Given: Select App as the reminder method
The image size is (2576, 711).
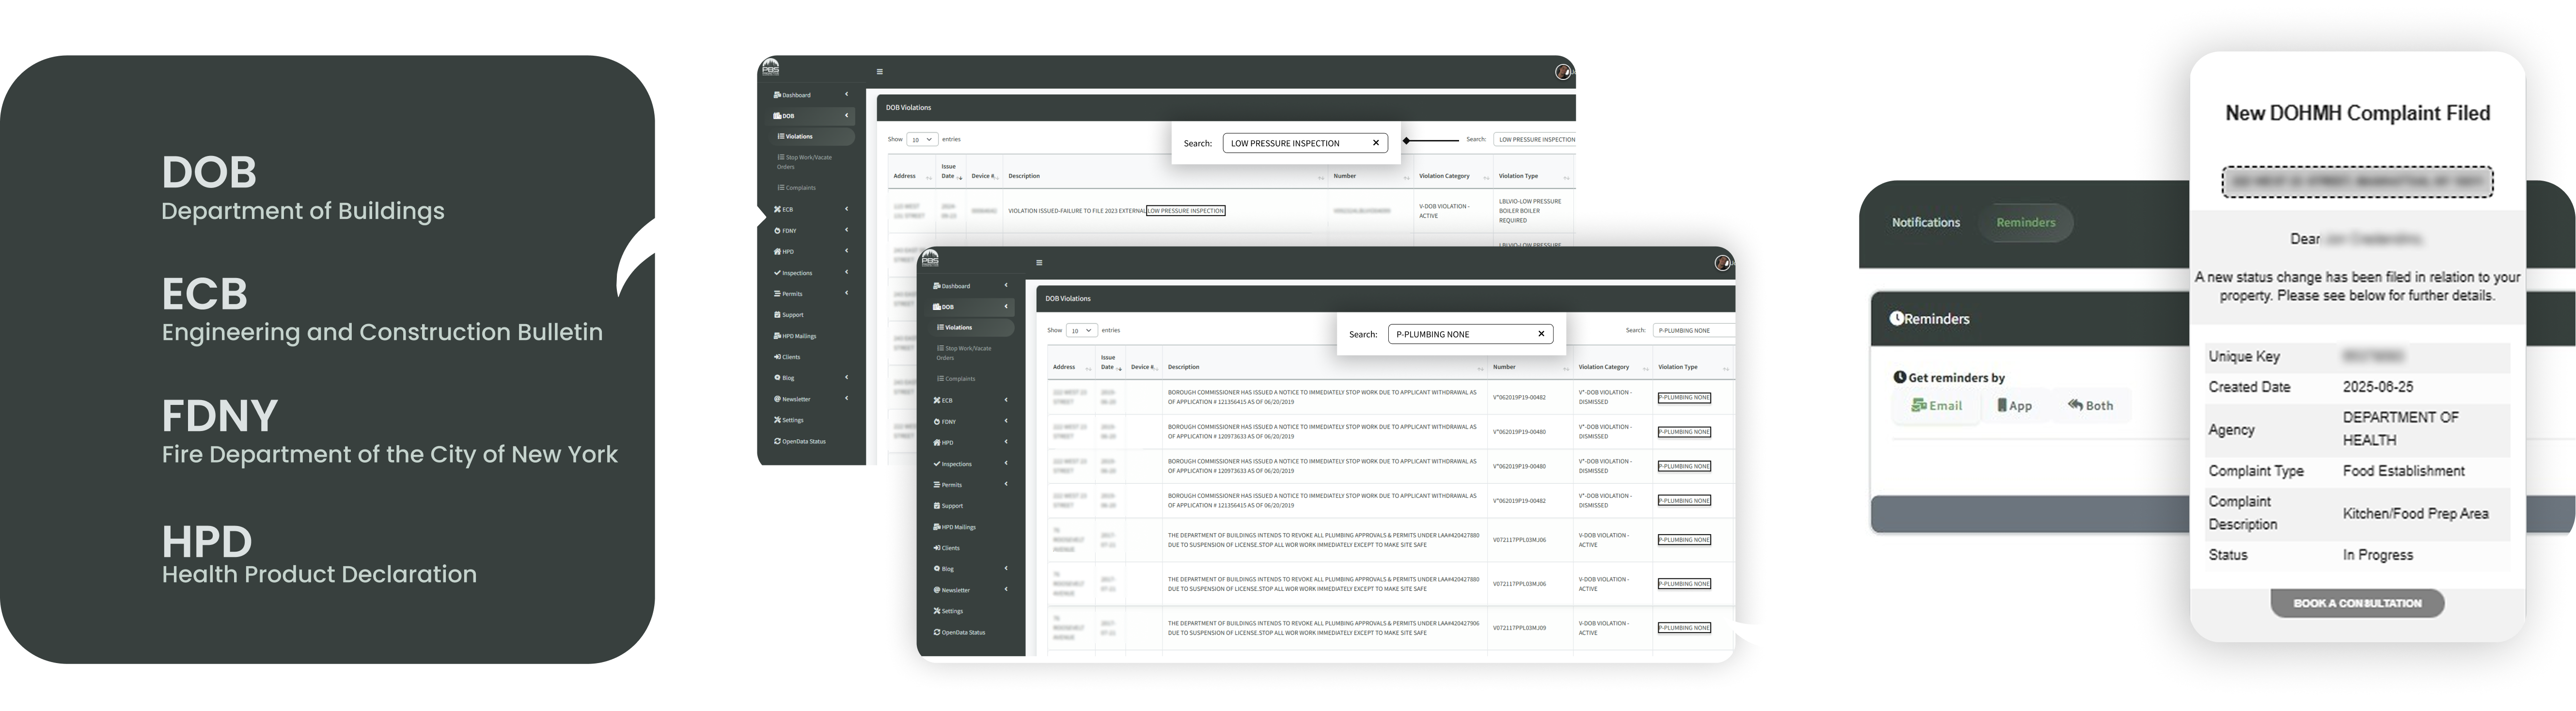Looking at the screenshot, I should point(2015,406).
